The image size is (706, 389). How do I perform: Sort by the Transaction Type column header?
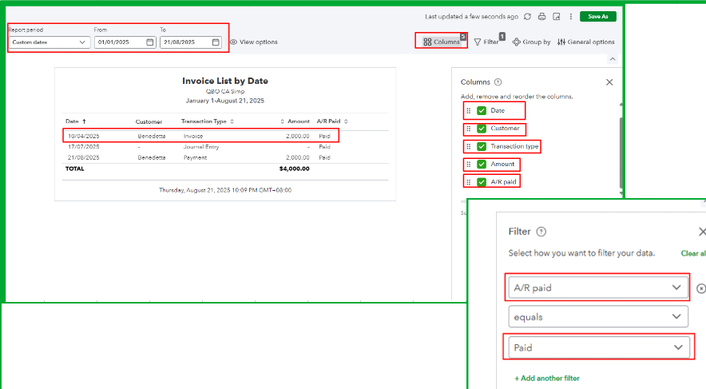point(208,122)
